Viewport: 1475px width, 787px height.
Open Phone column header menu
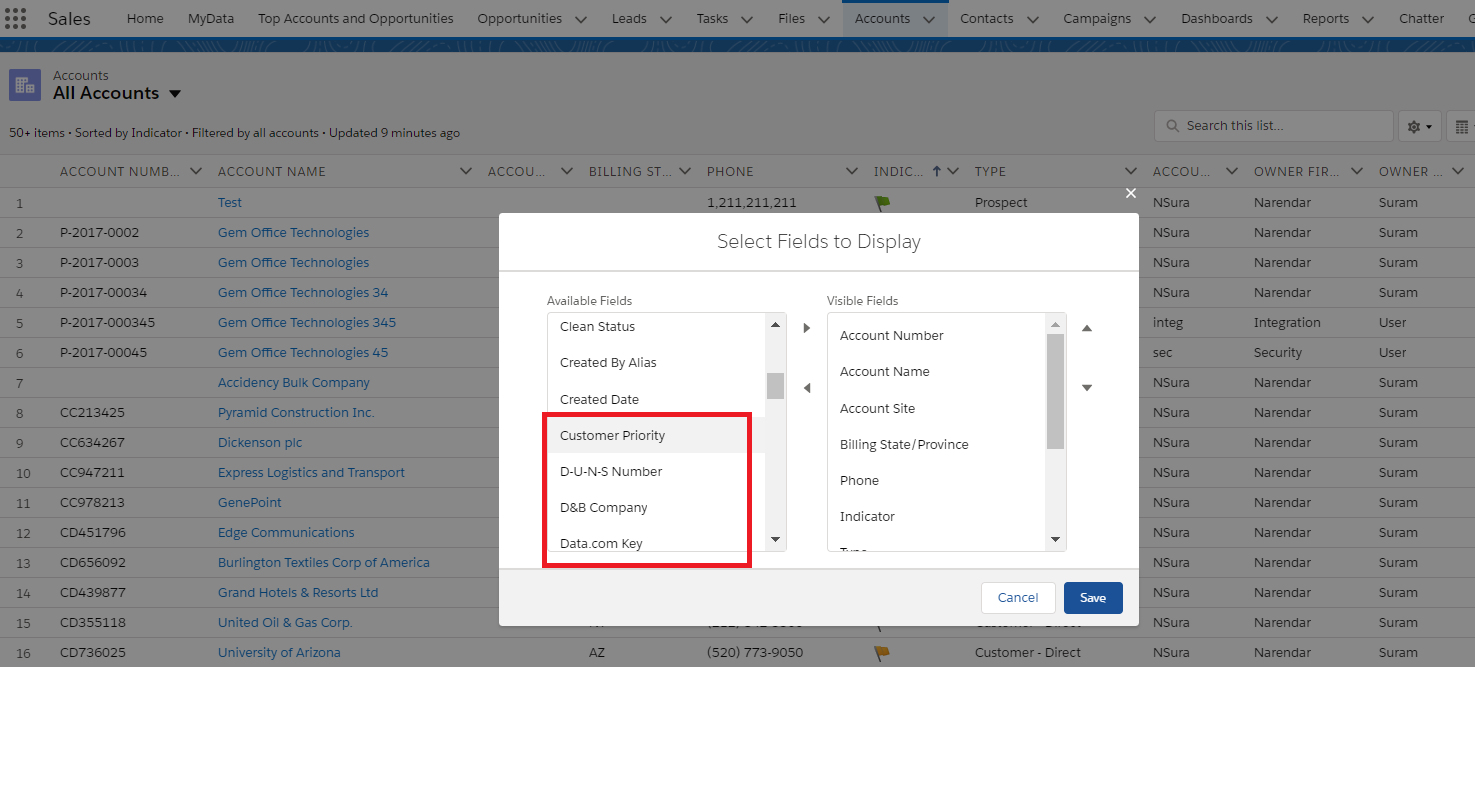click(x=851, y=171)
